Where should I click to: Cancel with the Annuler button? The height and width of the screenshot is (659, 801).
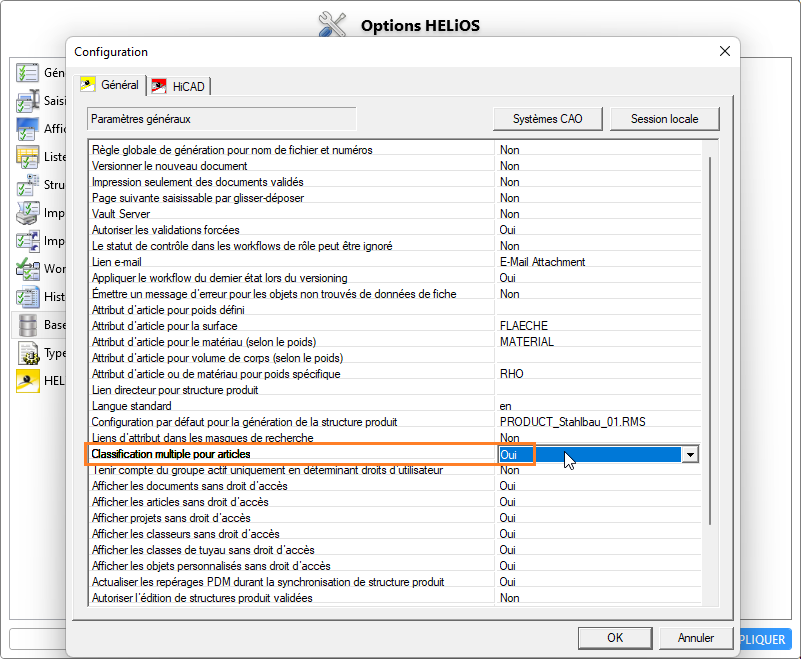tap(696, 638)
